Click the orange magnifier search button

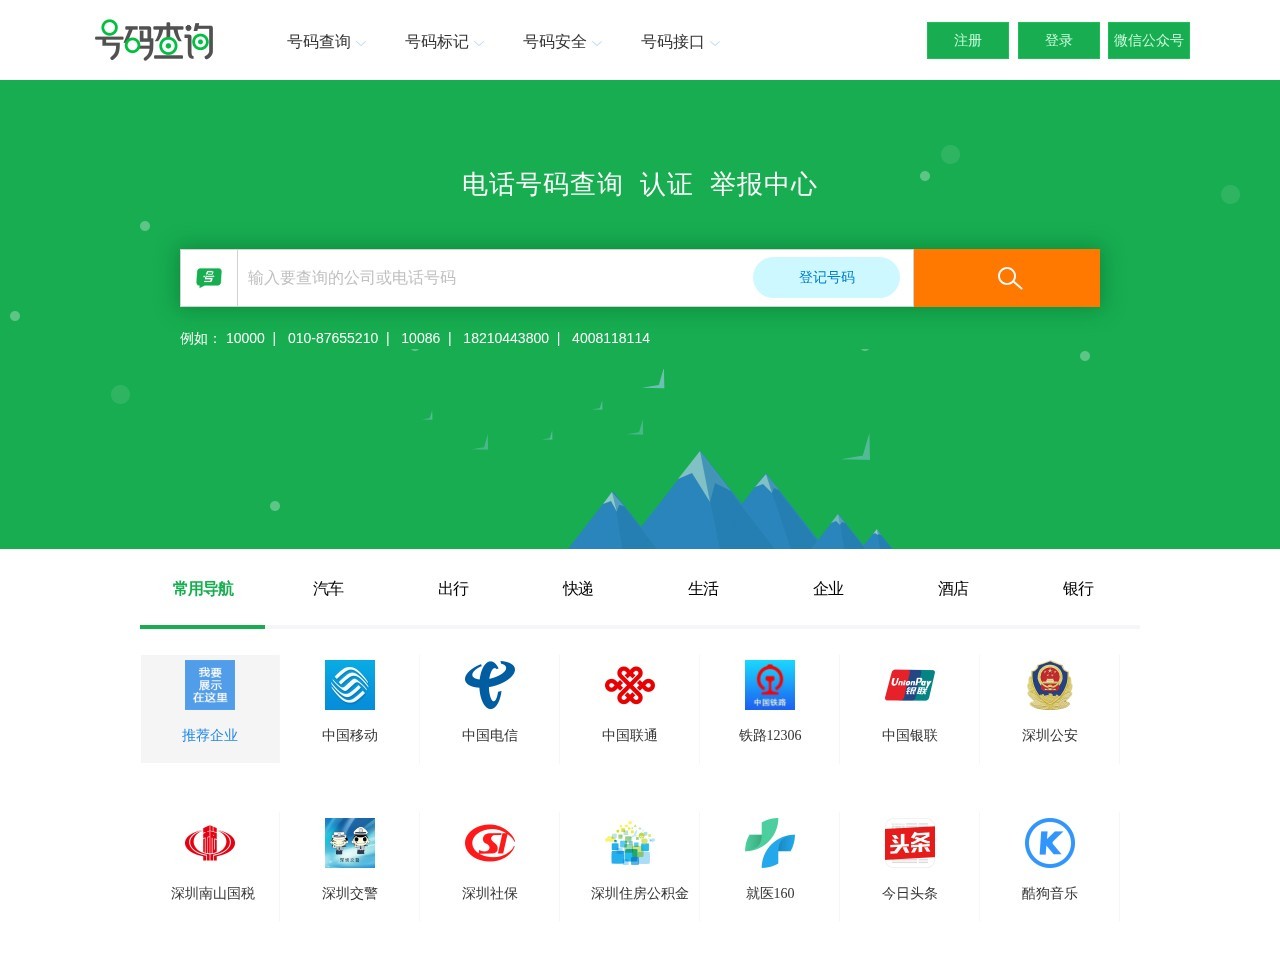pyautogui.click(x=1007, y=278)
